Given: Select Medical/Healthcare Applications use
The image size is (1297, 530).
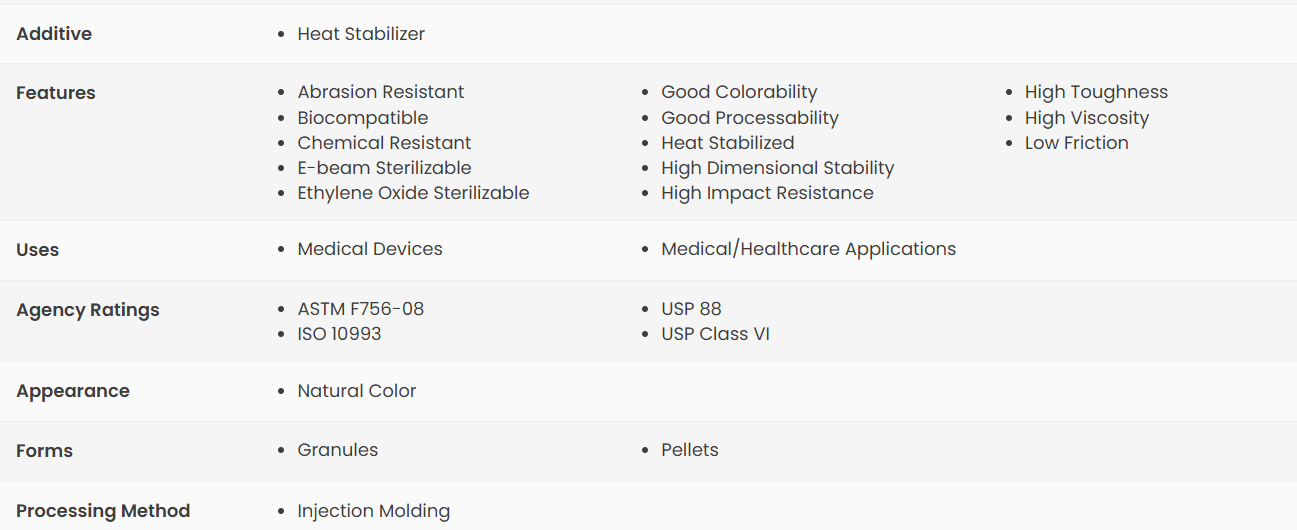Looking at the screenshot, I should (808, 249).
